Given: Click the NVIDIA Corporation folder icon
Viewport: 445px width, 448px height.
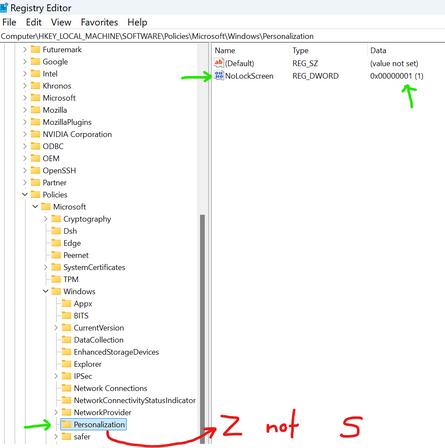Looking at the screenshot, I should click(x=35, y=134).
